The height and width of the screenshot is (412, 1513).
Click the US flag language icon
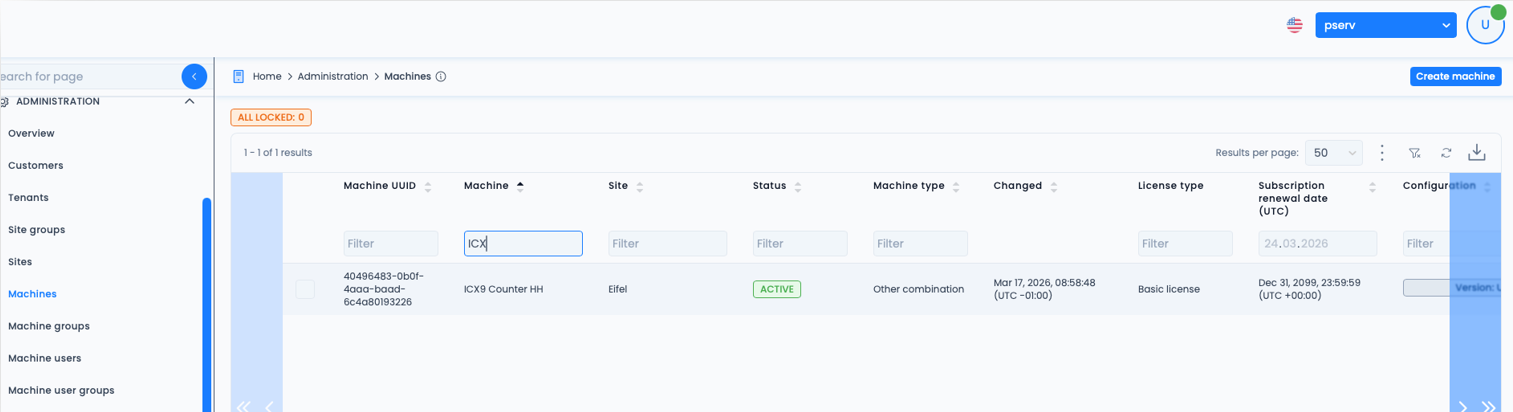(1295, 25)
